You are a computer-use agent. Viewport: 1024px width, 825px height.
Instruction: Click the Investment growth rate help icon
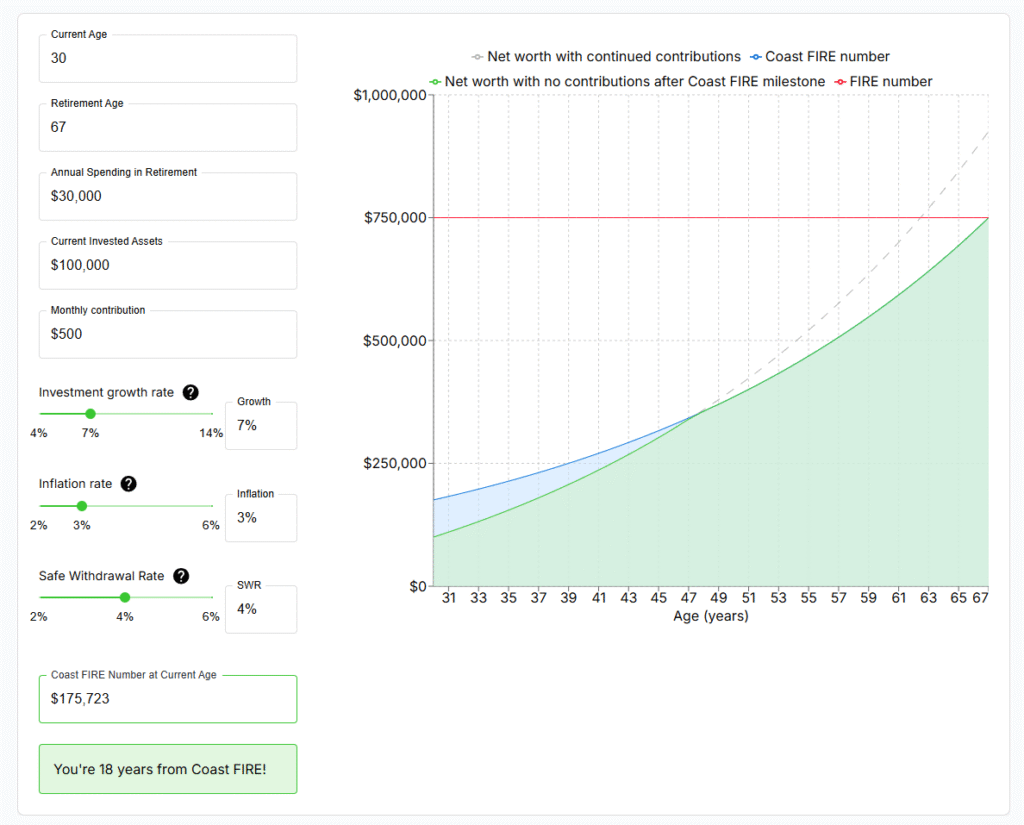[x=190, y=393]
